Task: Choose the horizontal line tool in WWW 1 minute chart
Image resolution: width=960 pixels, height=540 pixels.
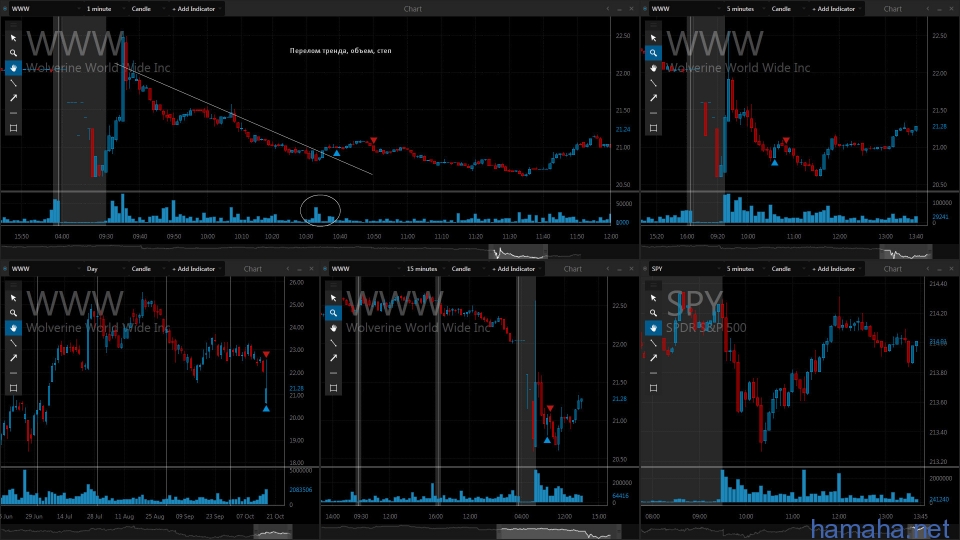Action: 13,113
